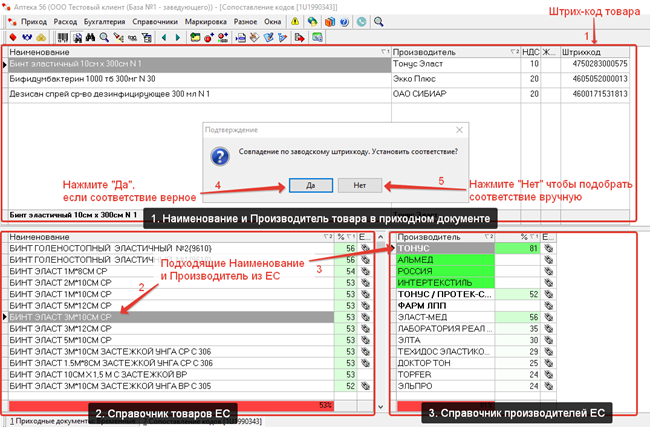Screen dimensions: 650x427
Task: Click the red diamond toolbar icon
Action: [13, 38]
